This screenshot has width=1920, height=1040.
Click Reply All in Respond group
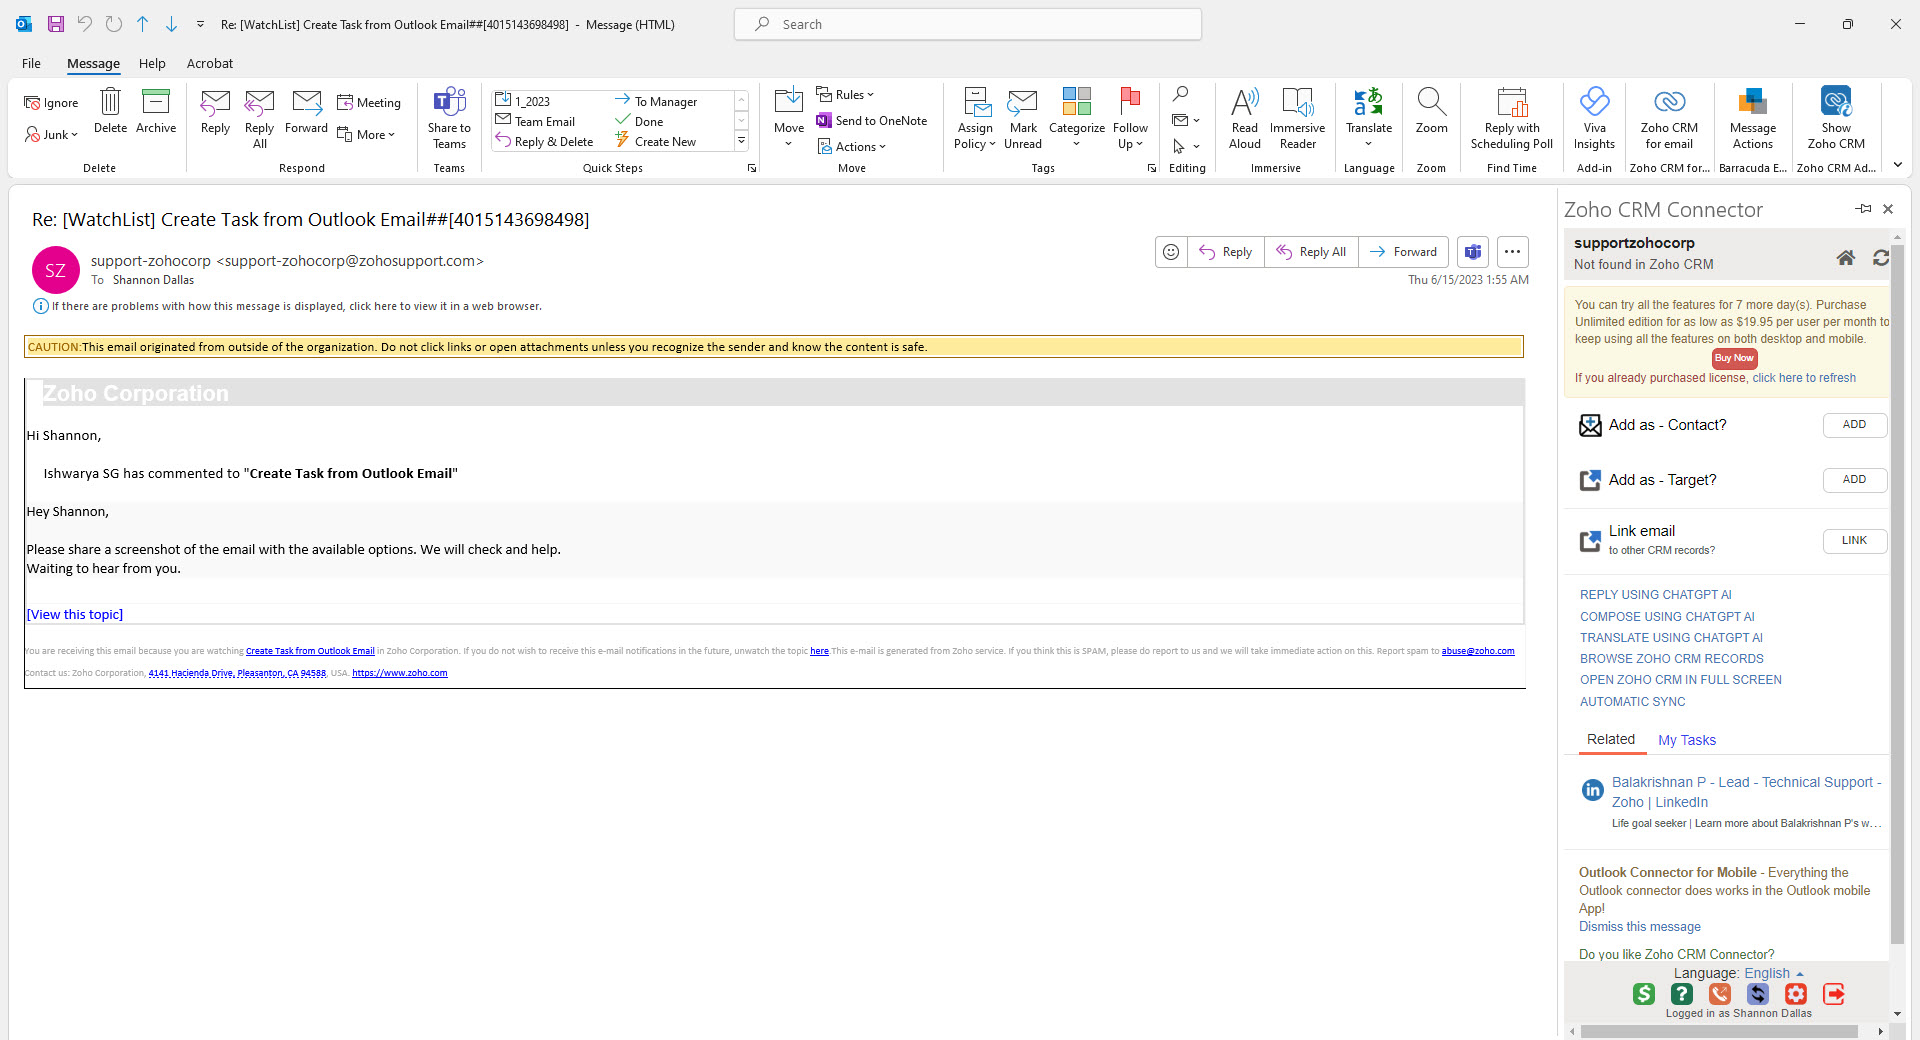pos(259,119)
